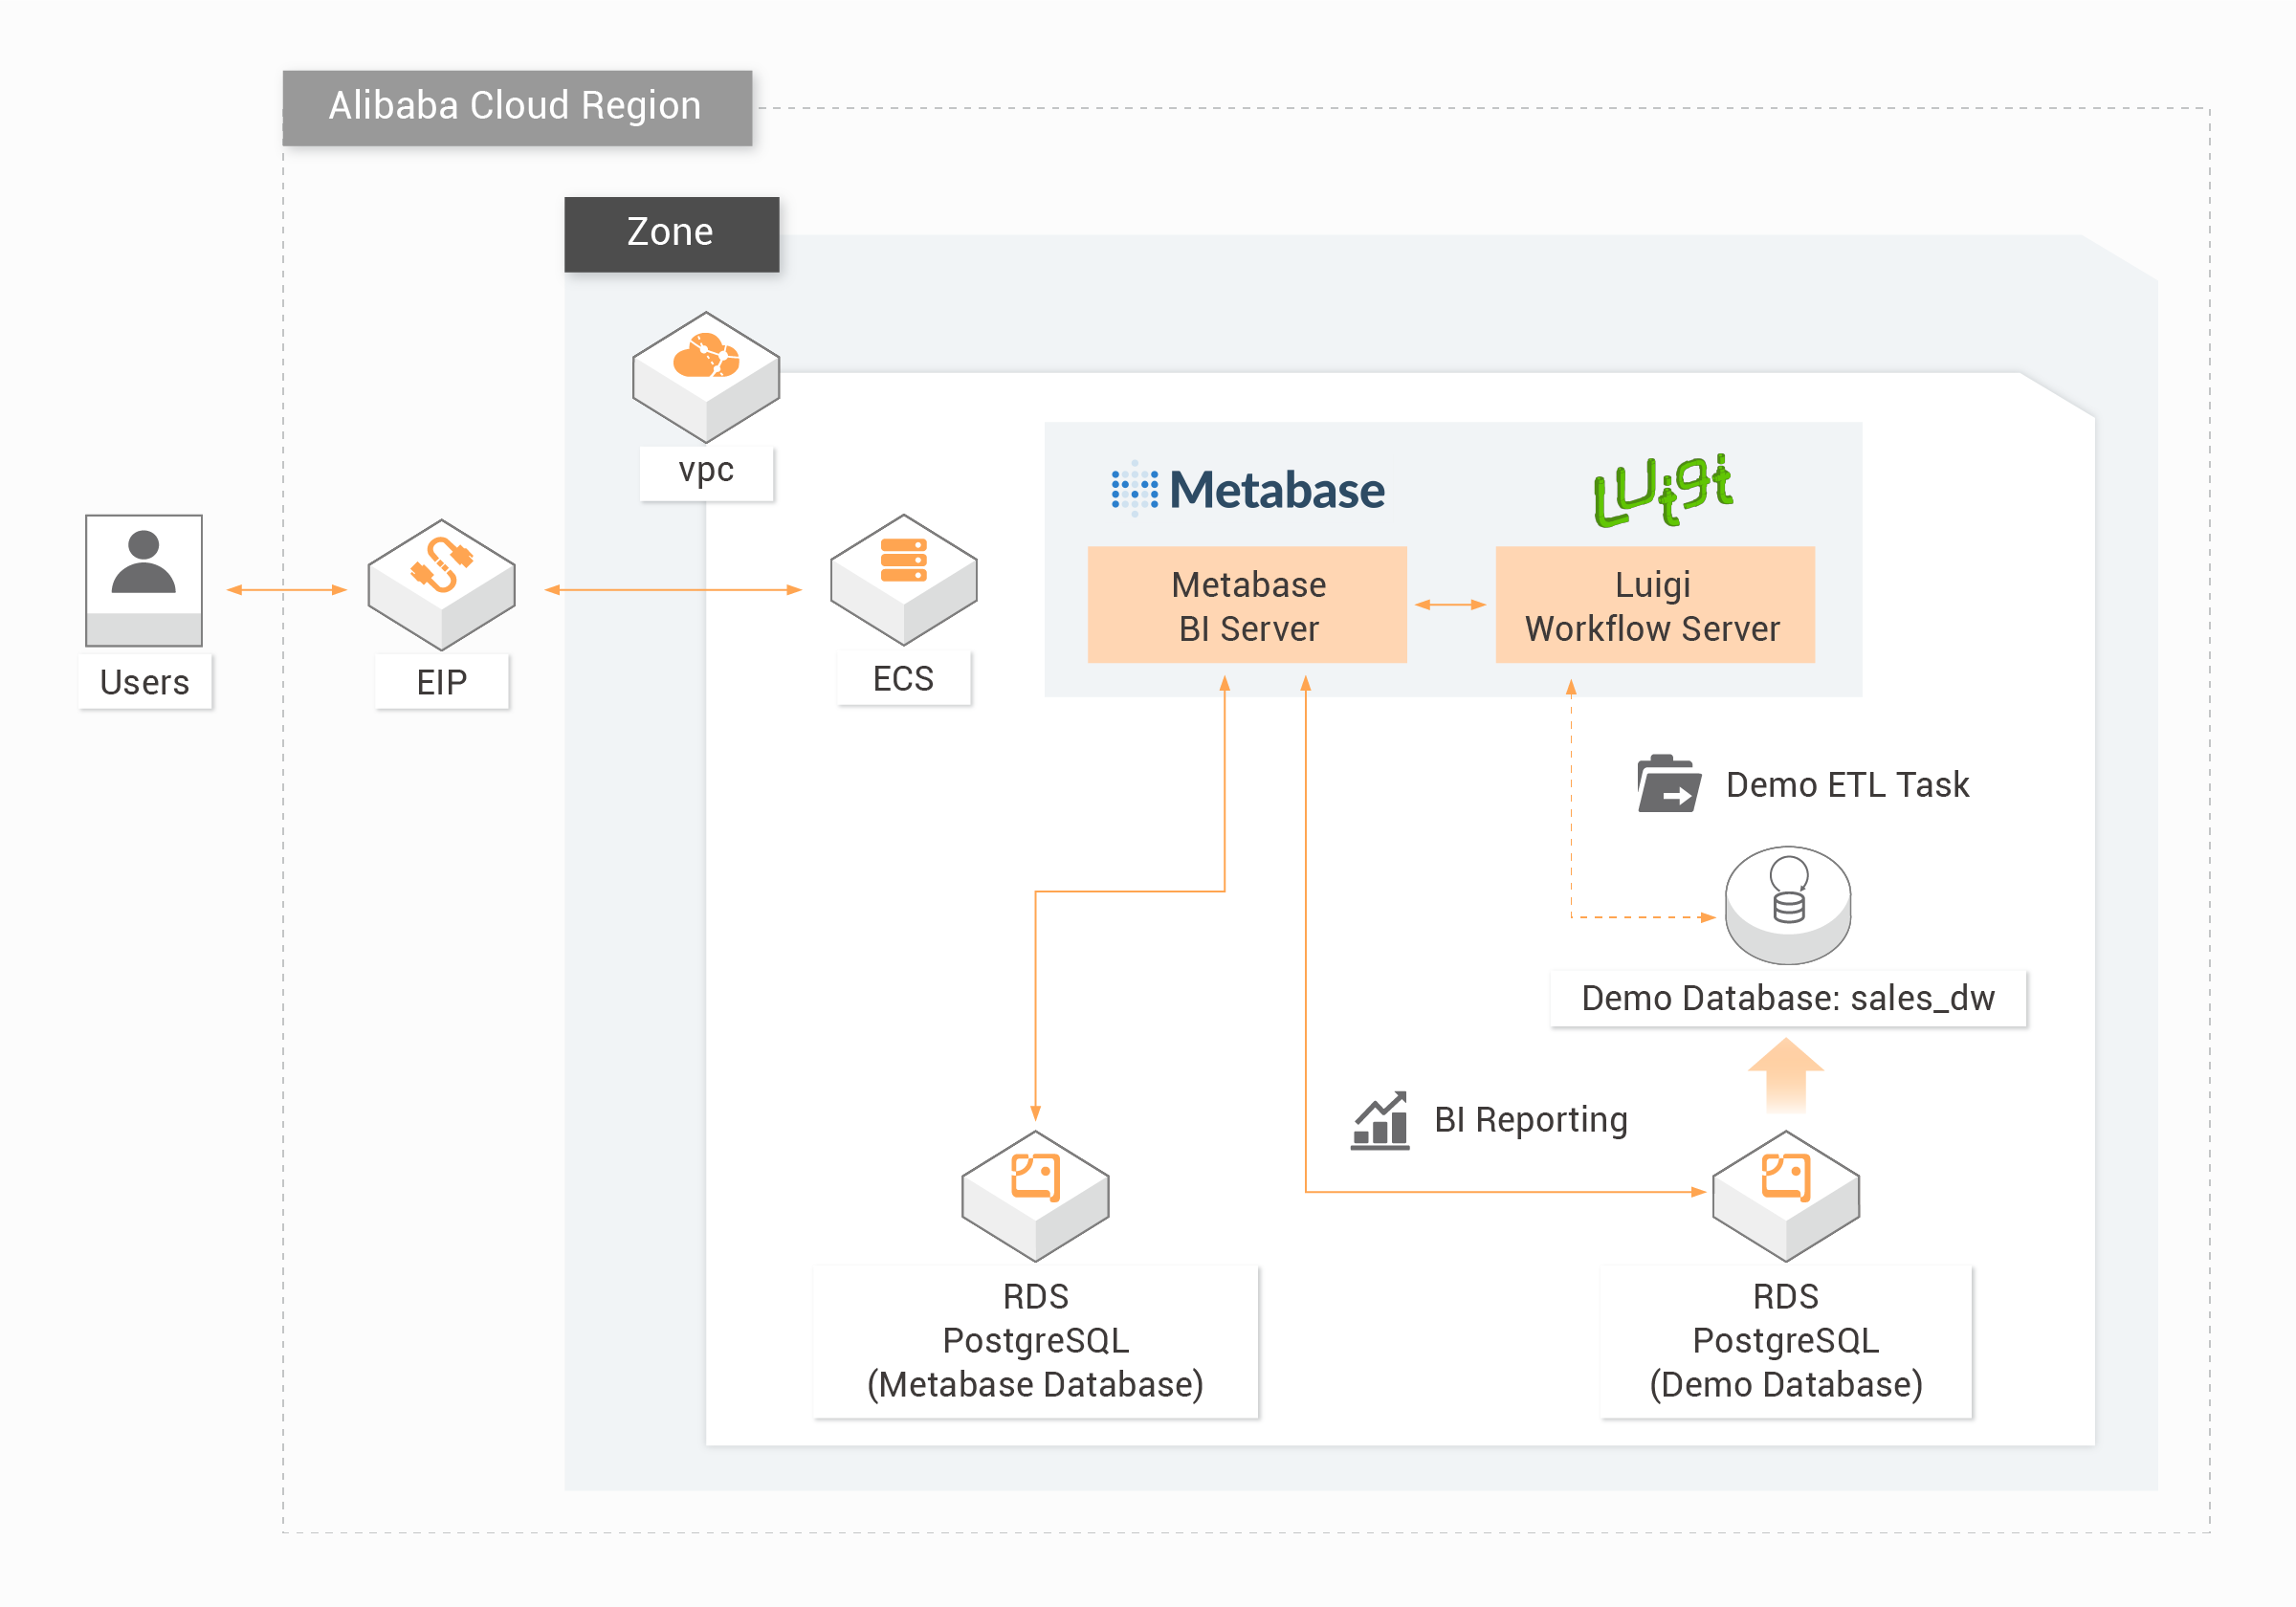Viewport: 2296px width, 1607px height.
Task: Click the BI Reporting chart icon
Action: pos(1380,1121)
